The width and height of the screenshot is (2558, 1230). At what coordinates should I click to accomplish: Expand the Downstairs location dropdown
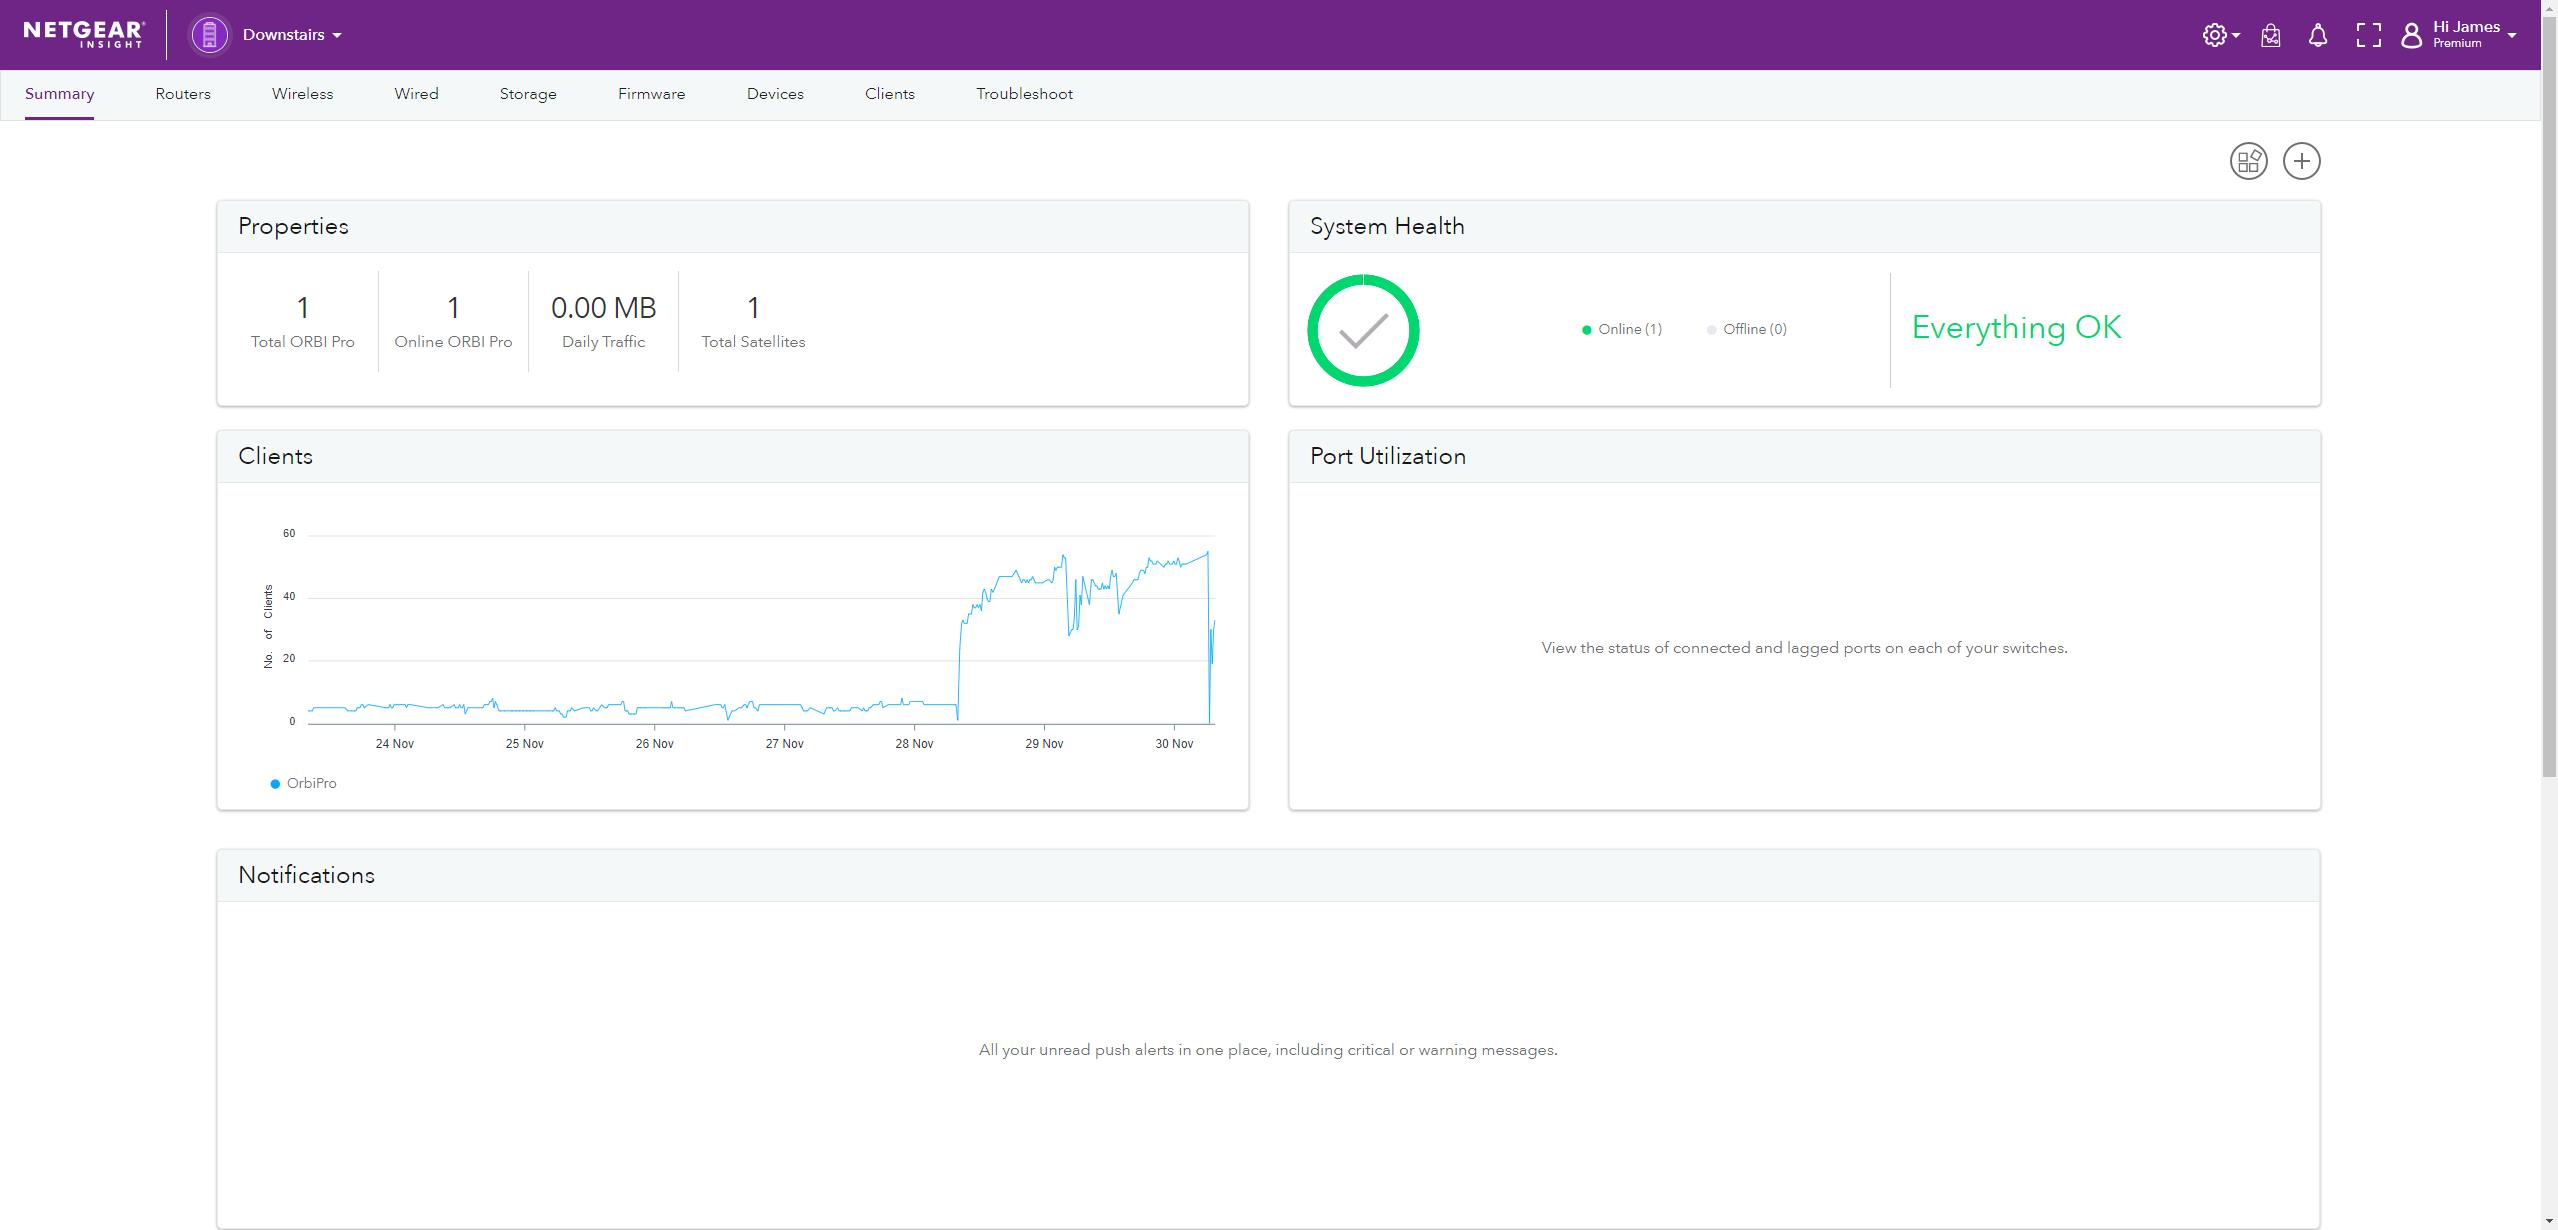coord(292,35)
